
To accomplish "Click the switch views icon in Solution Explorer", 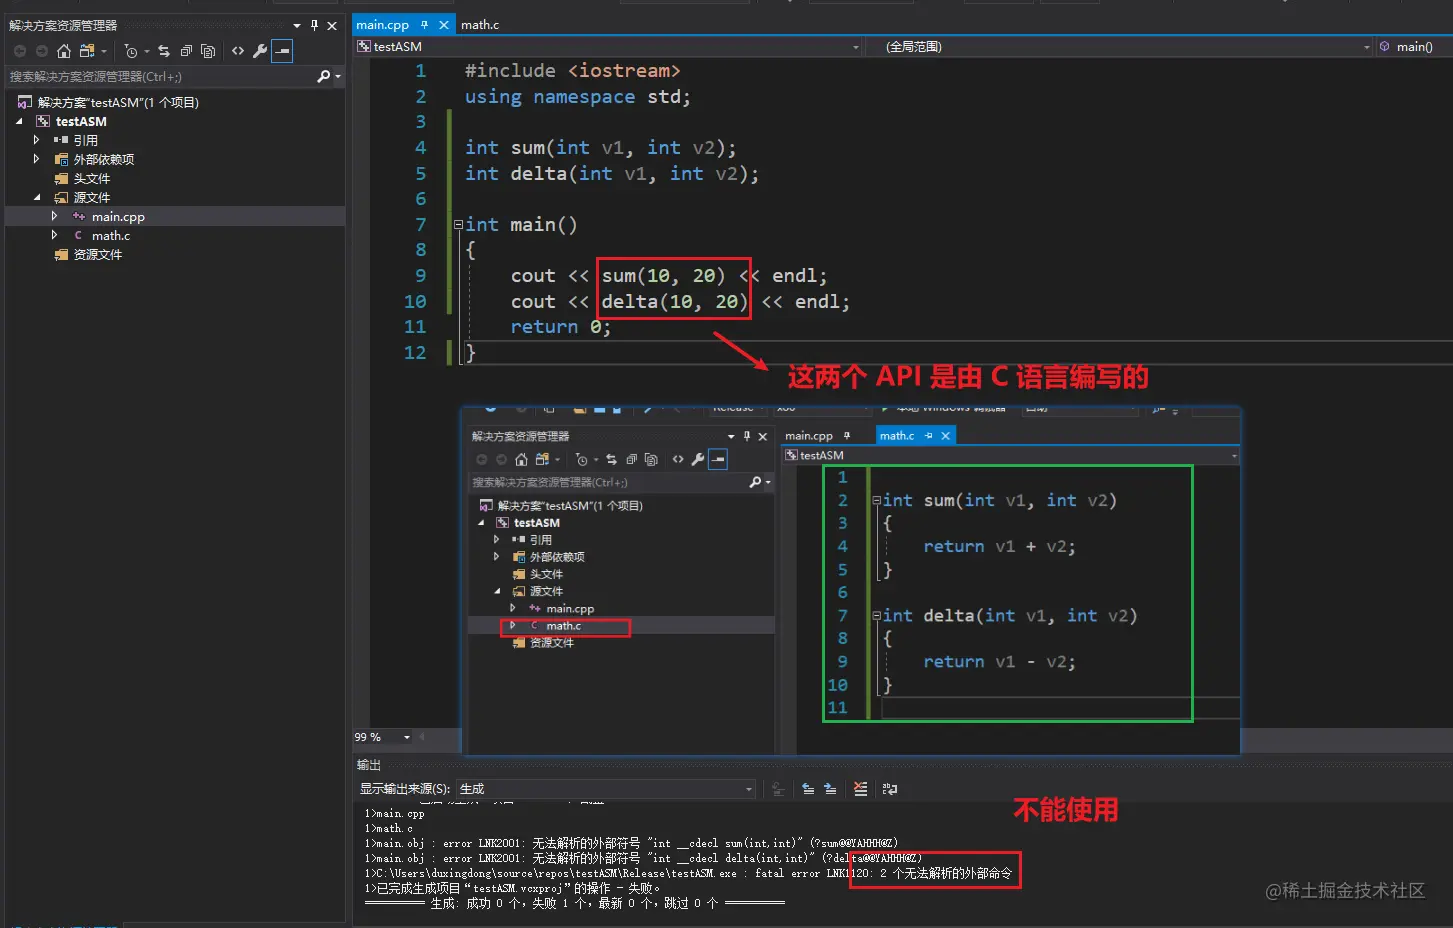I will click(x=87, y=51).
